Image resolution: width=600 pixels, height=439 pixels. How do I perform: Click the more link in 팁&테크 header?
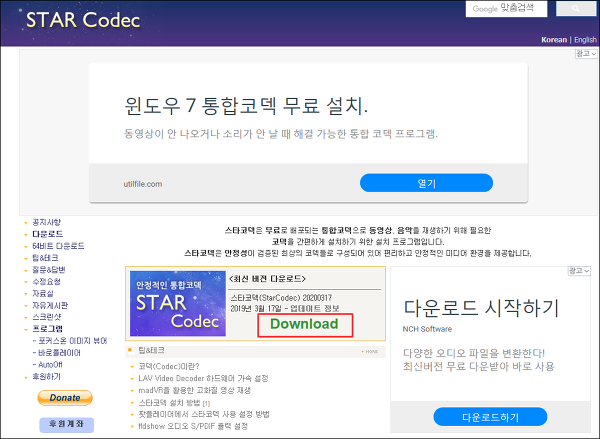pos(370,351)
